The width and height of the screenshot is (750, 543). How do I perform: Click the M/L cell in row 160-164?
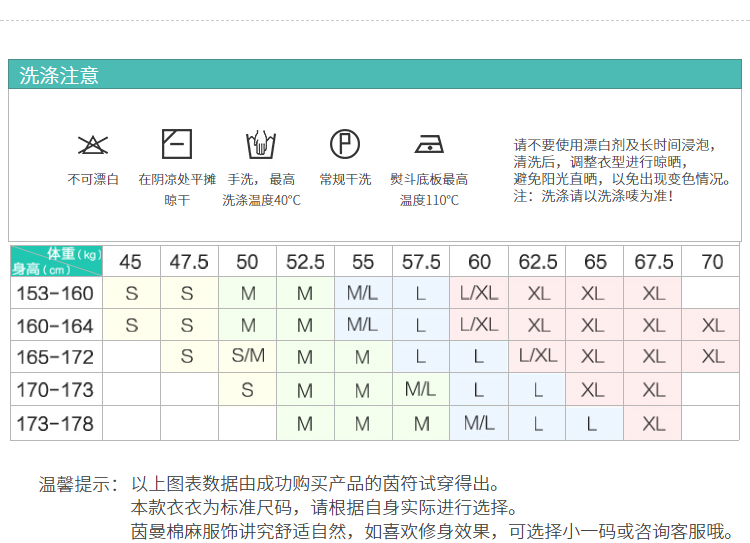(363, 325)
